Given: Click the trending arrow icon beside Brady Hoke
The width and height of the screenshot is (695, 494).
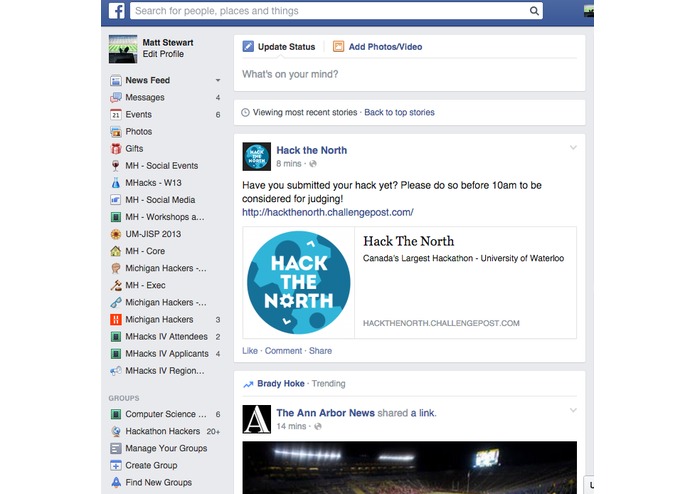Looking at the screenshot, I should coord(248,384).
